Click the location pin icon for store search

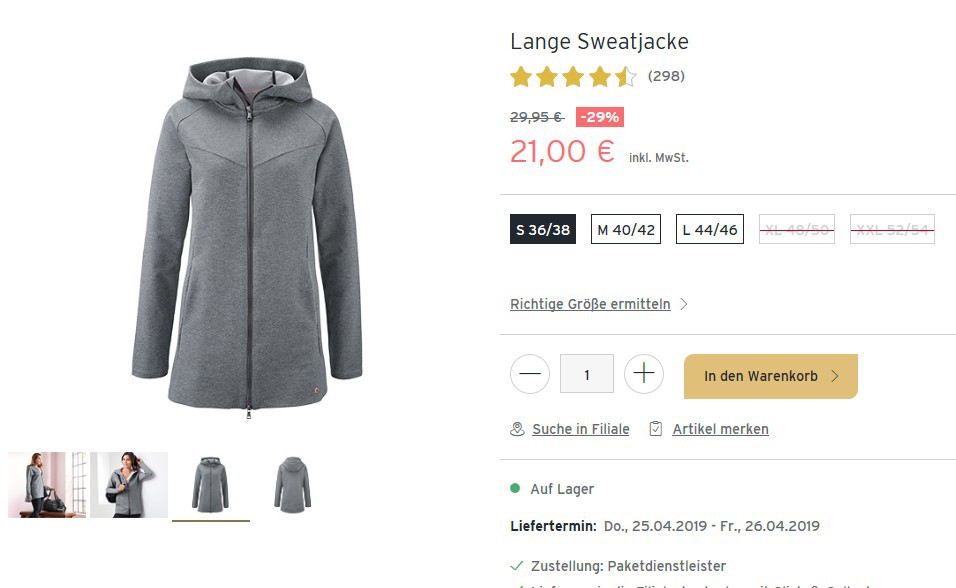point(517,429)
